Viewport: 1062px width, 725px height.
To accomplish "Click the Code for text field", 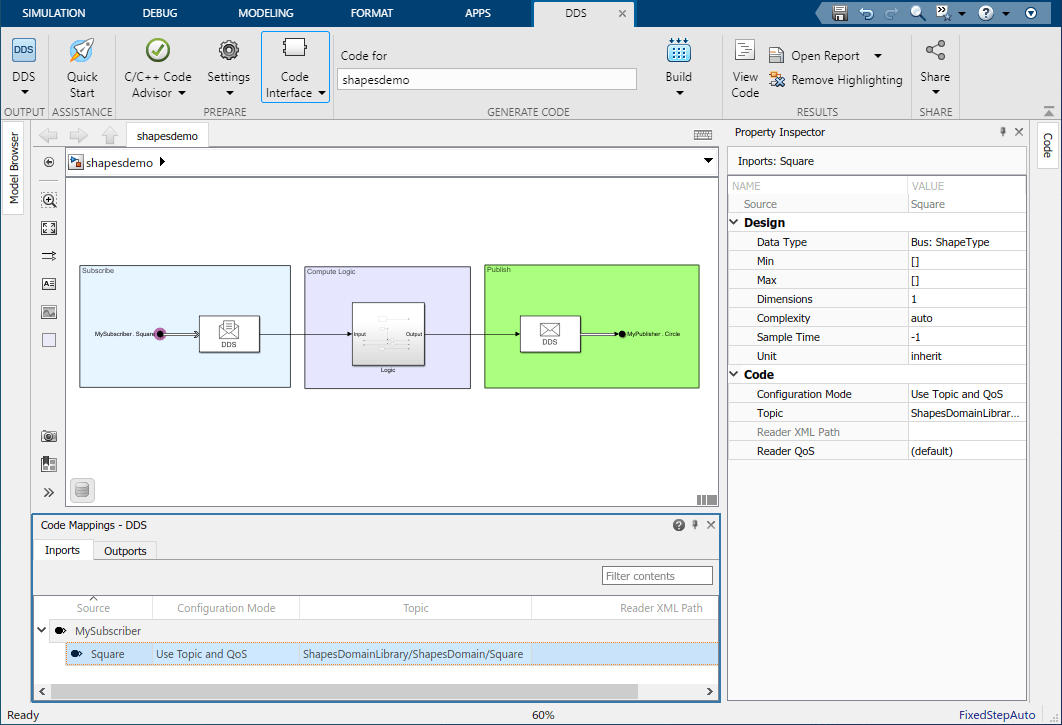I will coord(487,79).
